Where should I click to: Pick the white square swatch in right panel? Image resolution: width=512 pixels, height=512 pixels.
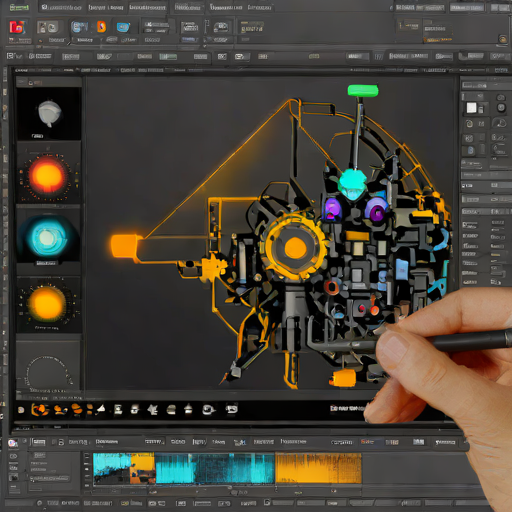coord(471,108)
